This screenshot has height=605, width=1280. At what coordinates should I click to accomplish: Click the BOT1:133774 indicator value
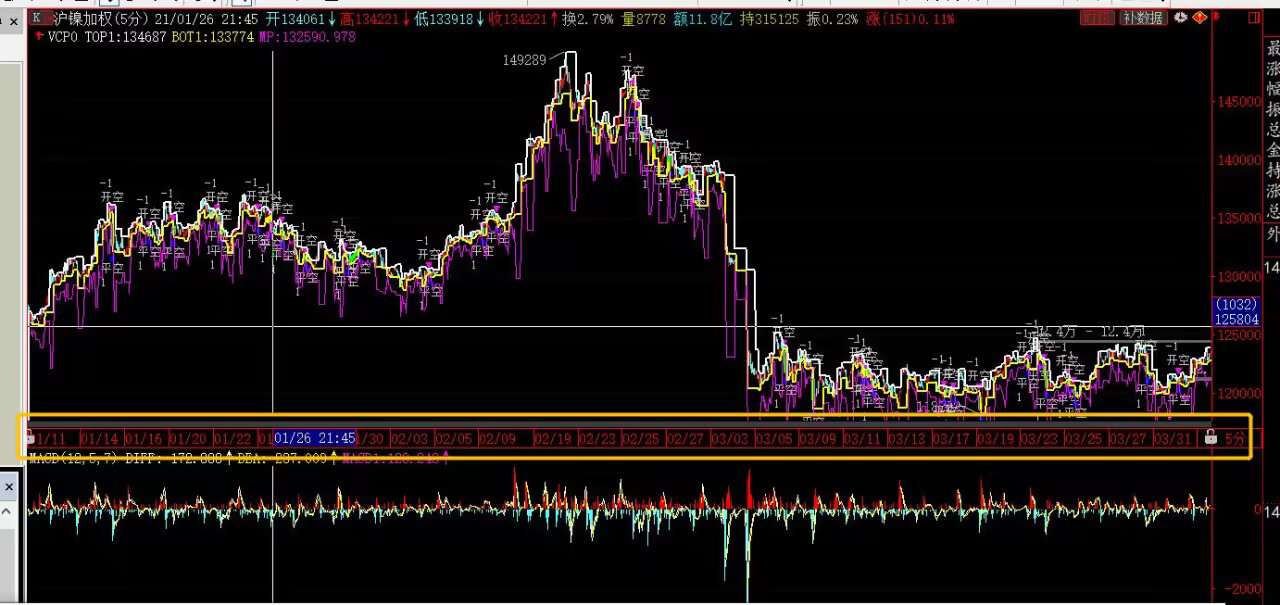[213, 37]
